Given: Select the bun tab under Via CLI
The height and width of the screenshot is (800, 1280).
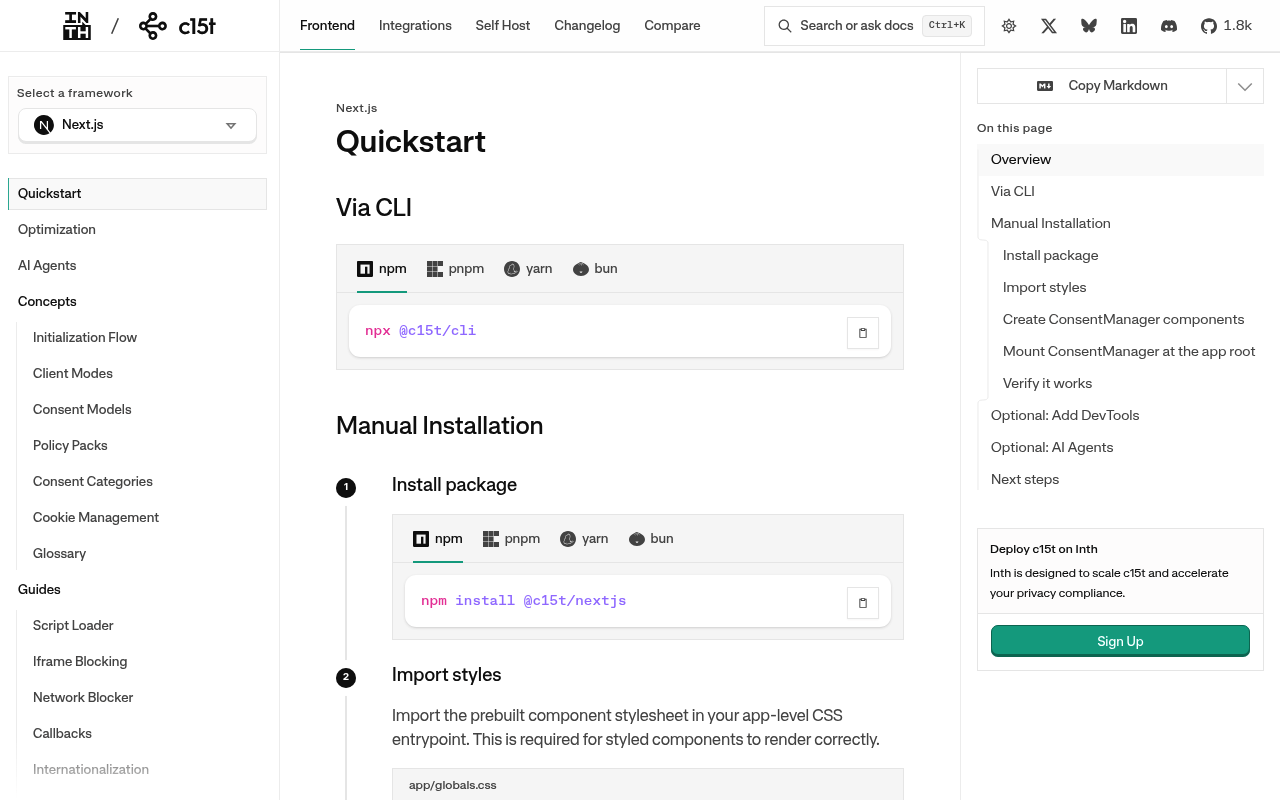Looking at the screenshot, I should [x=595, y=269].
